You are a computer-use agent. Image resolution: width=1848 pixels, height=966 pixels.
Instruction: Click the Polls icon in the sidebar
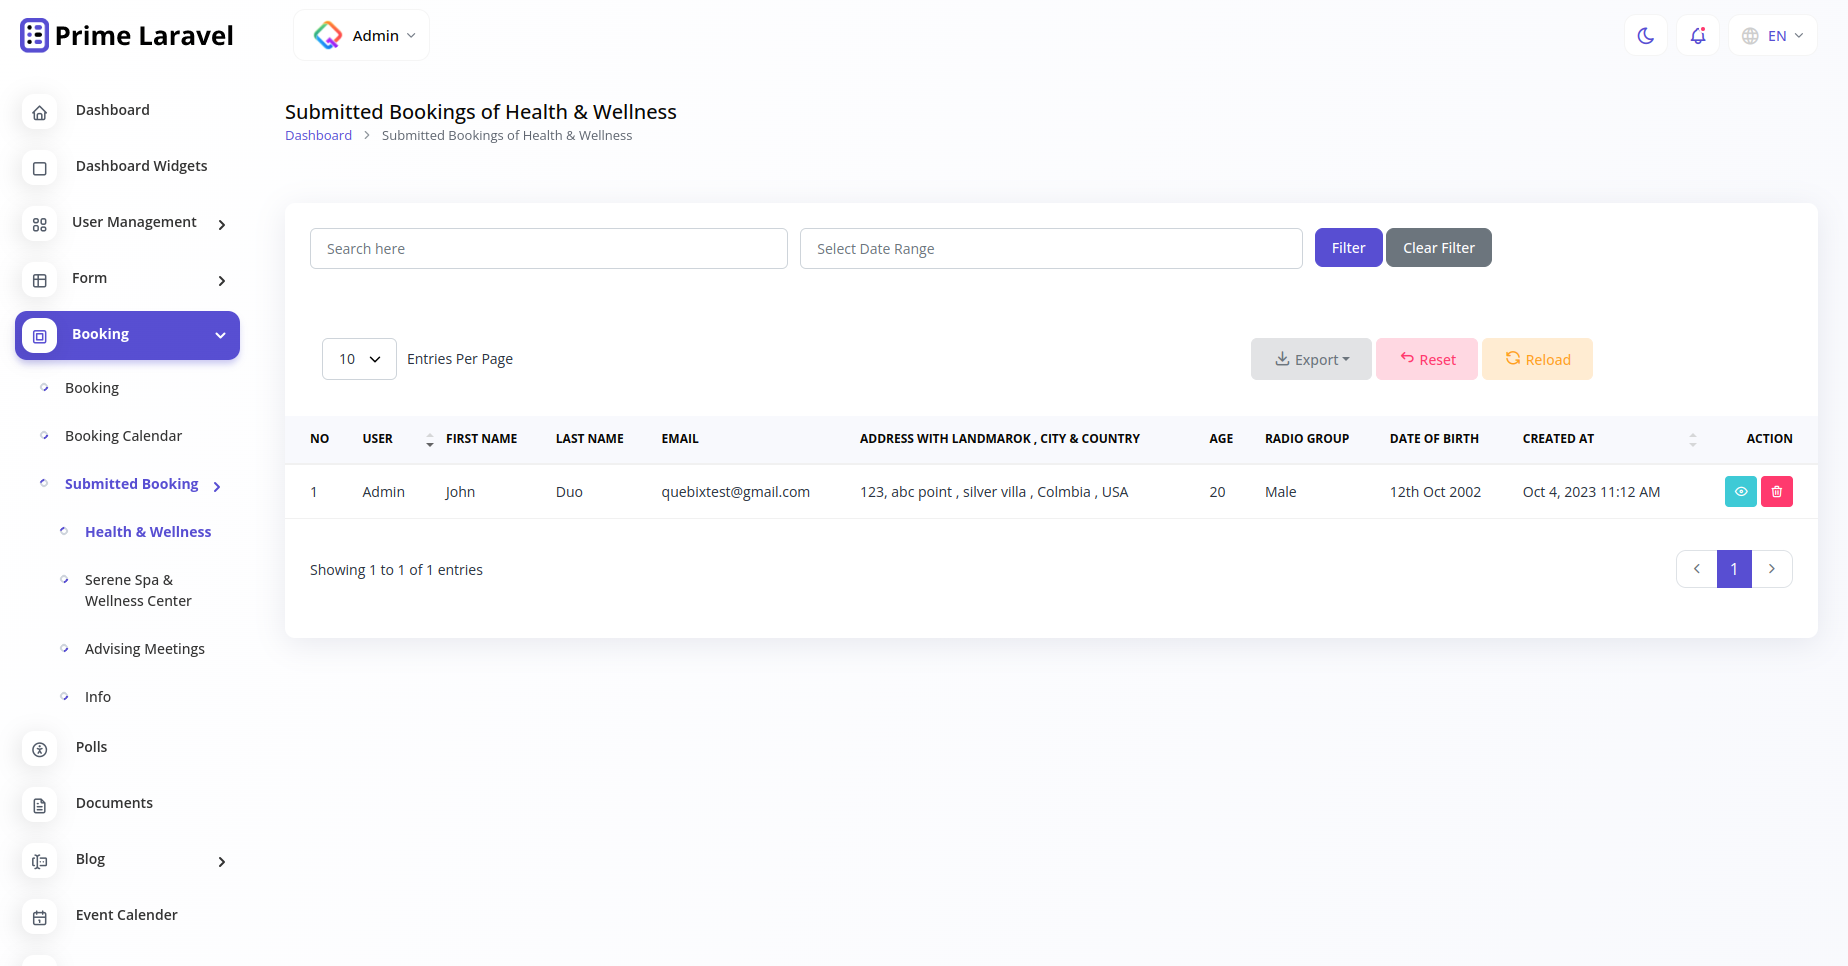coord(39,749)
